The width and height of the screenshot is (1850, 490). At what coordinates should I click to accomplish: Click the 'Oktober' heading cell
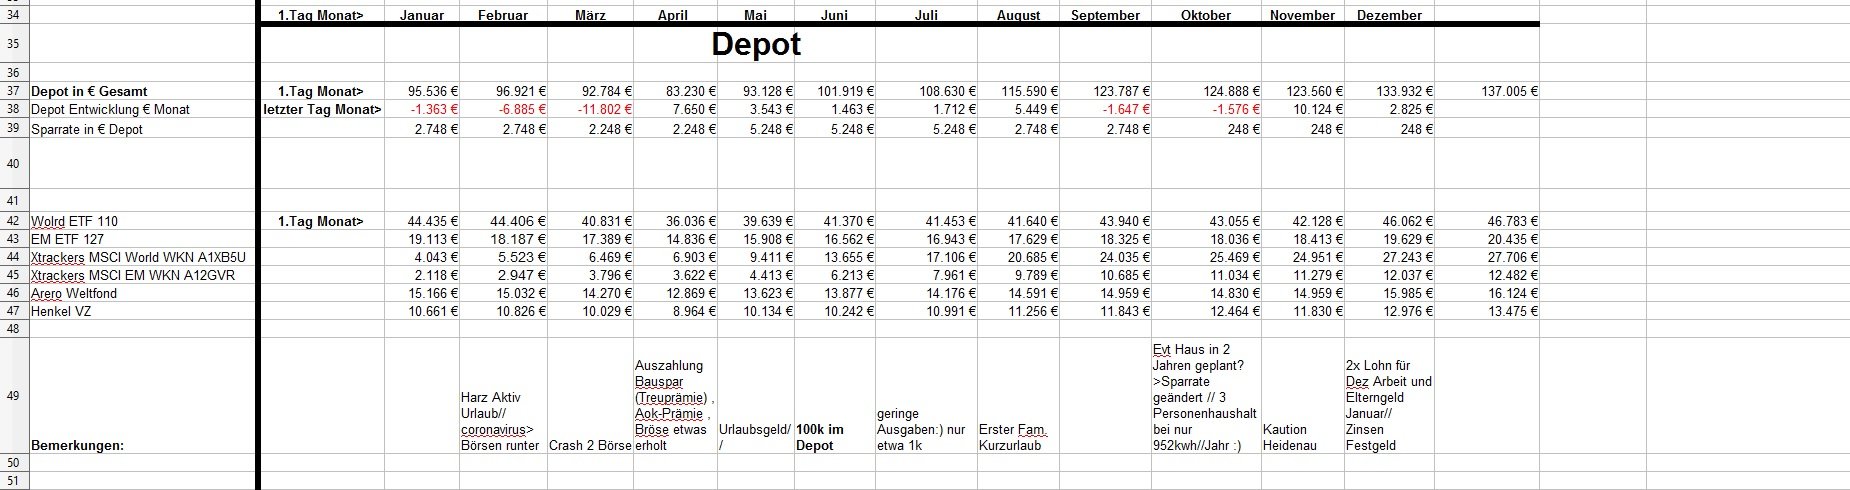click(x=1206, y=15)
